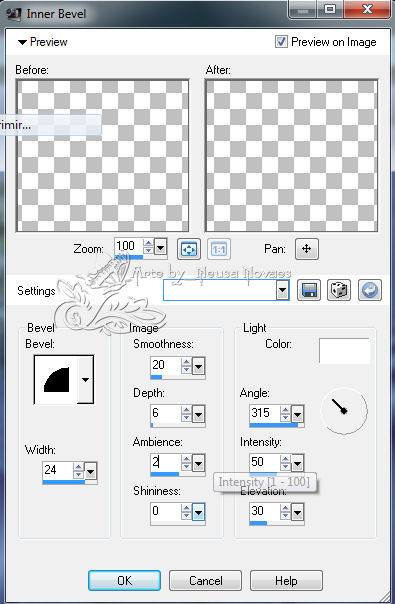395x604 pixels.
Task: Increase the Width value with up arrow
Action: (79, 467)
